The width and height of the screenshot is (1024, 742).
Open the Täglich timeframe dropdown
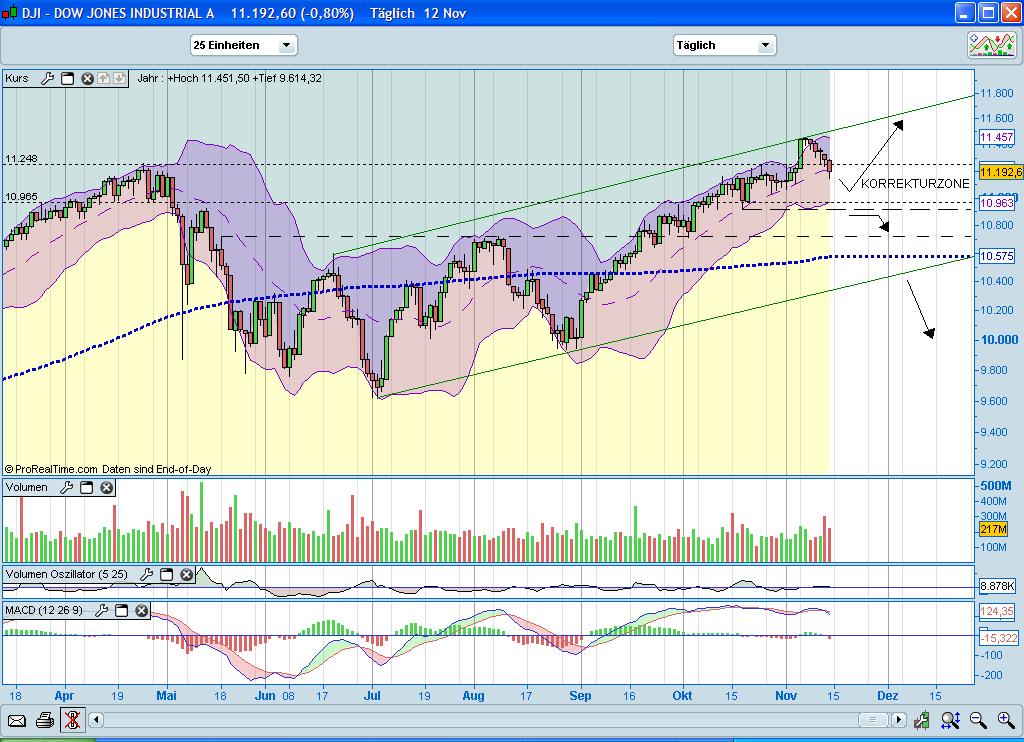point(725,45)
